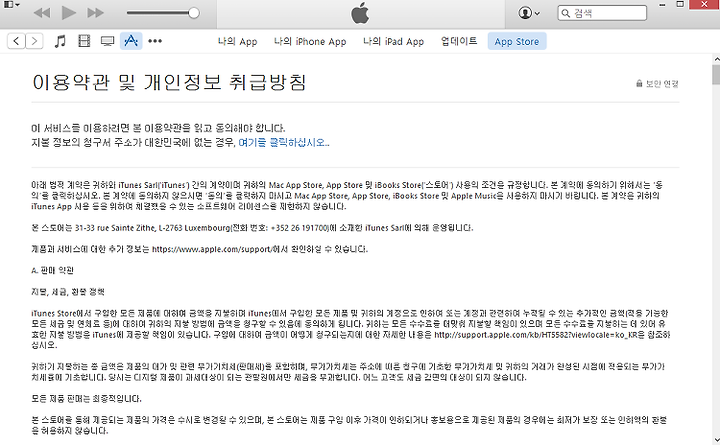Close the iTunes window
720x445 pixels.
click(705, 5)
